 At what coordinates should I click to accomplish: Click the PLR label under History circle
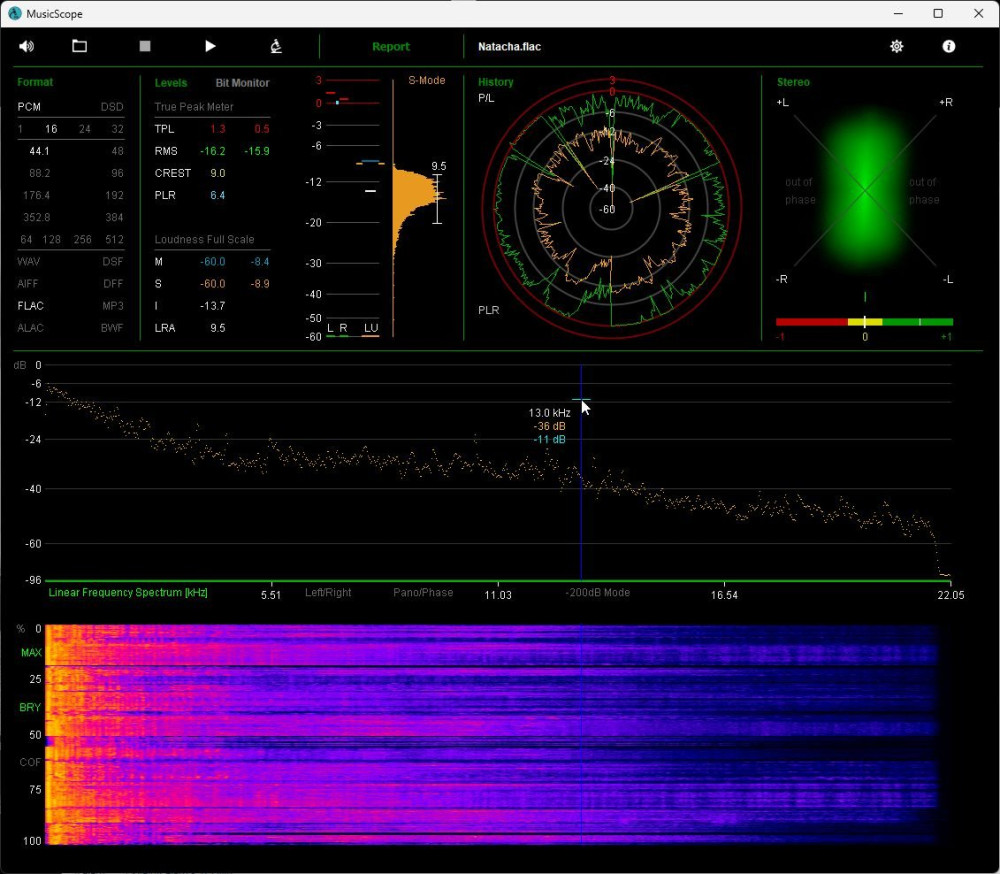(489, 310)
